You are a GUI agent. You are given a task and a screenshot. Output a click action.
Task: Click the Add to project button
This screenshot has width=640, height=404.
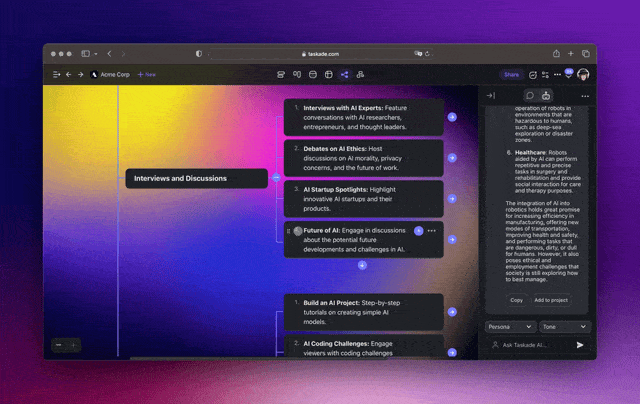551,300
